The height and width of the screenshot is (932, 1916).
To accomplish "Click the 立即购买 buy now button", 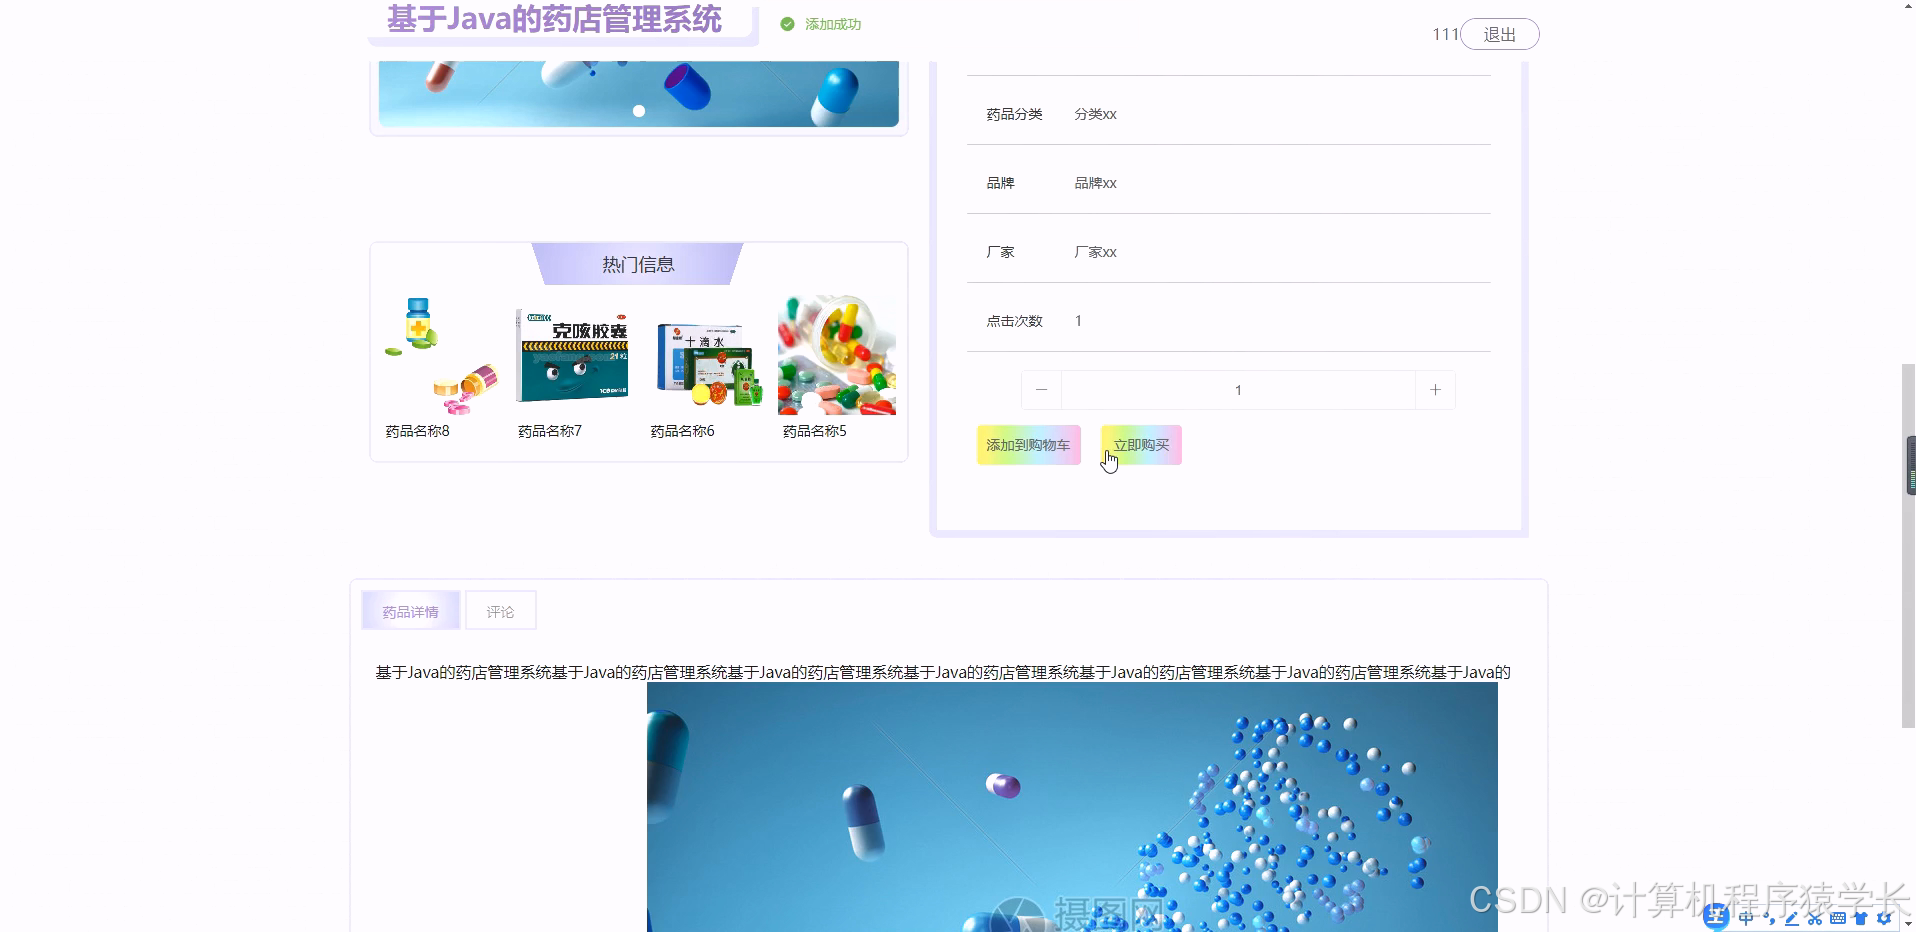I will tap(1140, 444).
